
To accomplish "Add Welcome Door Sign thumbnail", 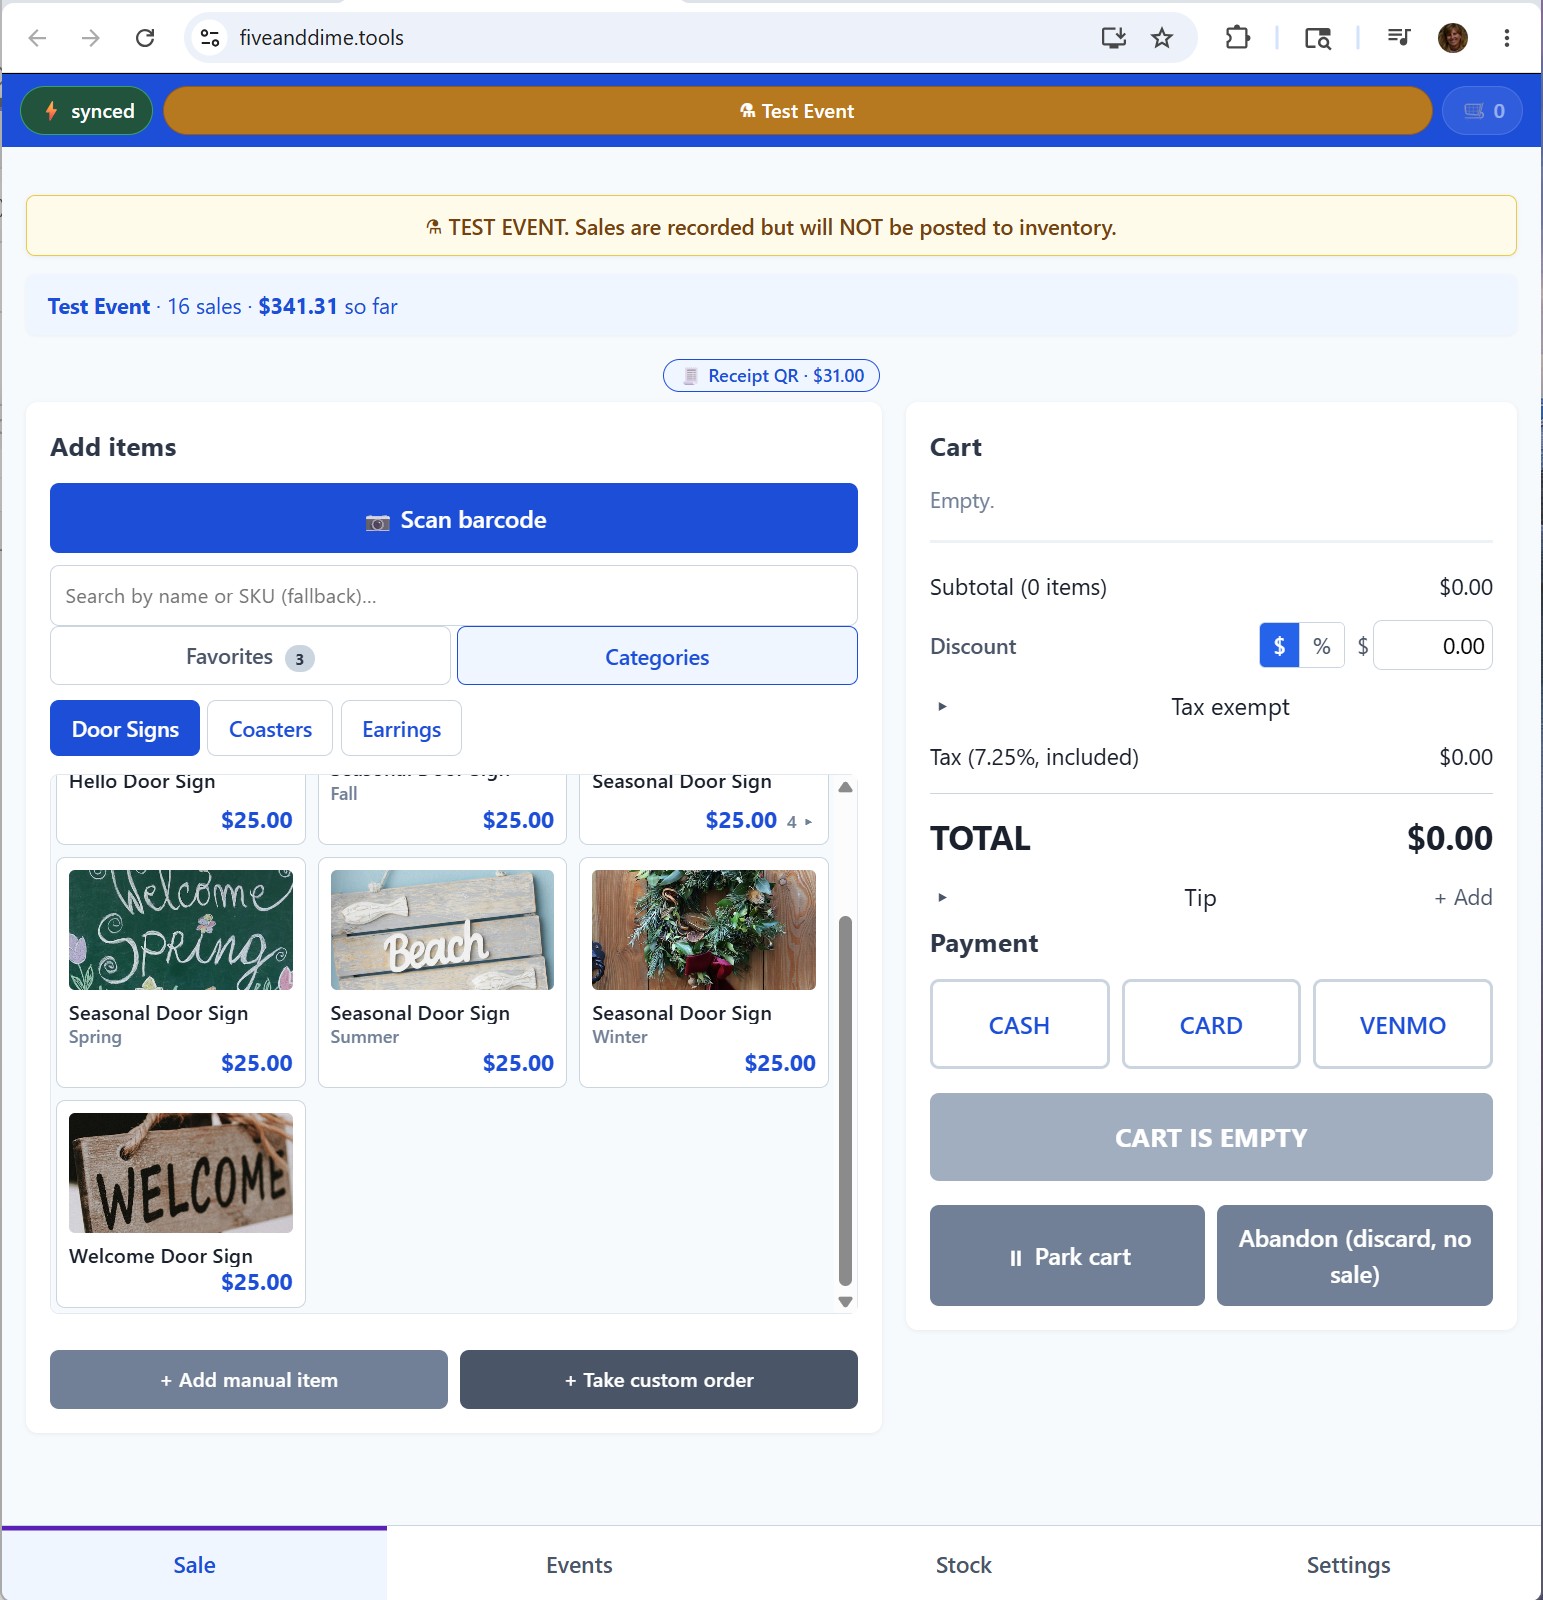I will tap(181, 1173).
